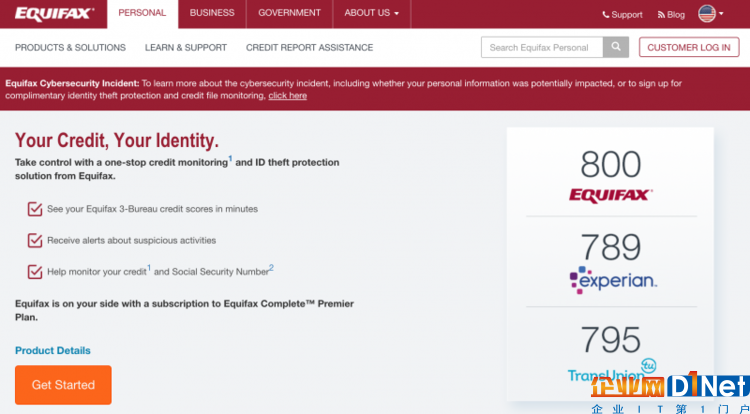Click the search magnifier button

pos(616,47)
